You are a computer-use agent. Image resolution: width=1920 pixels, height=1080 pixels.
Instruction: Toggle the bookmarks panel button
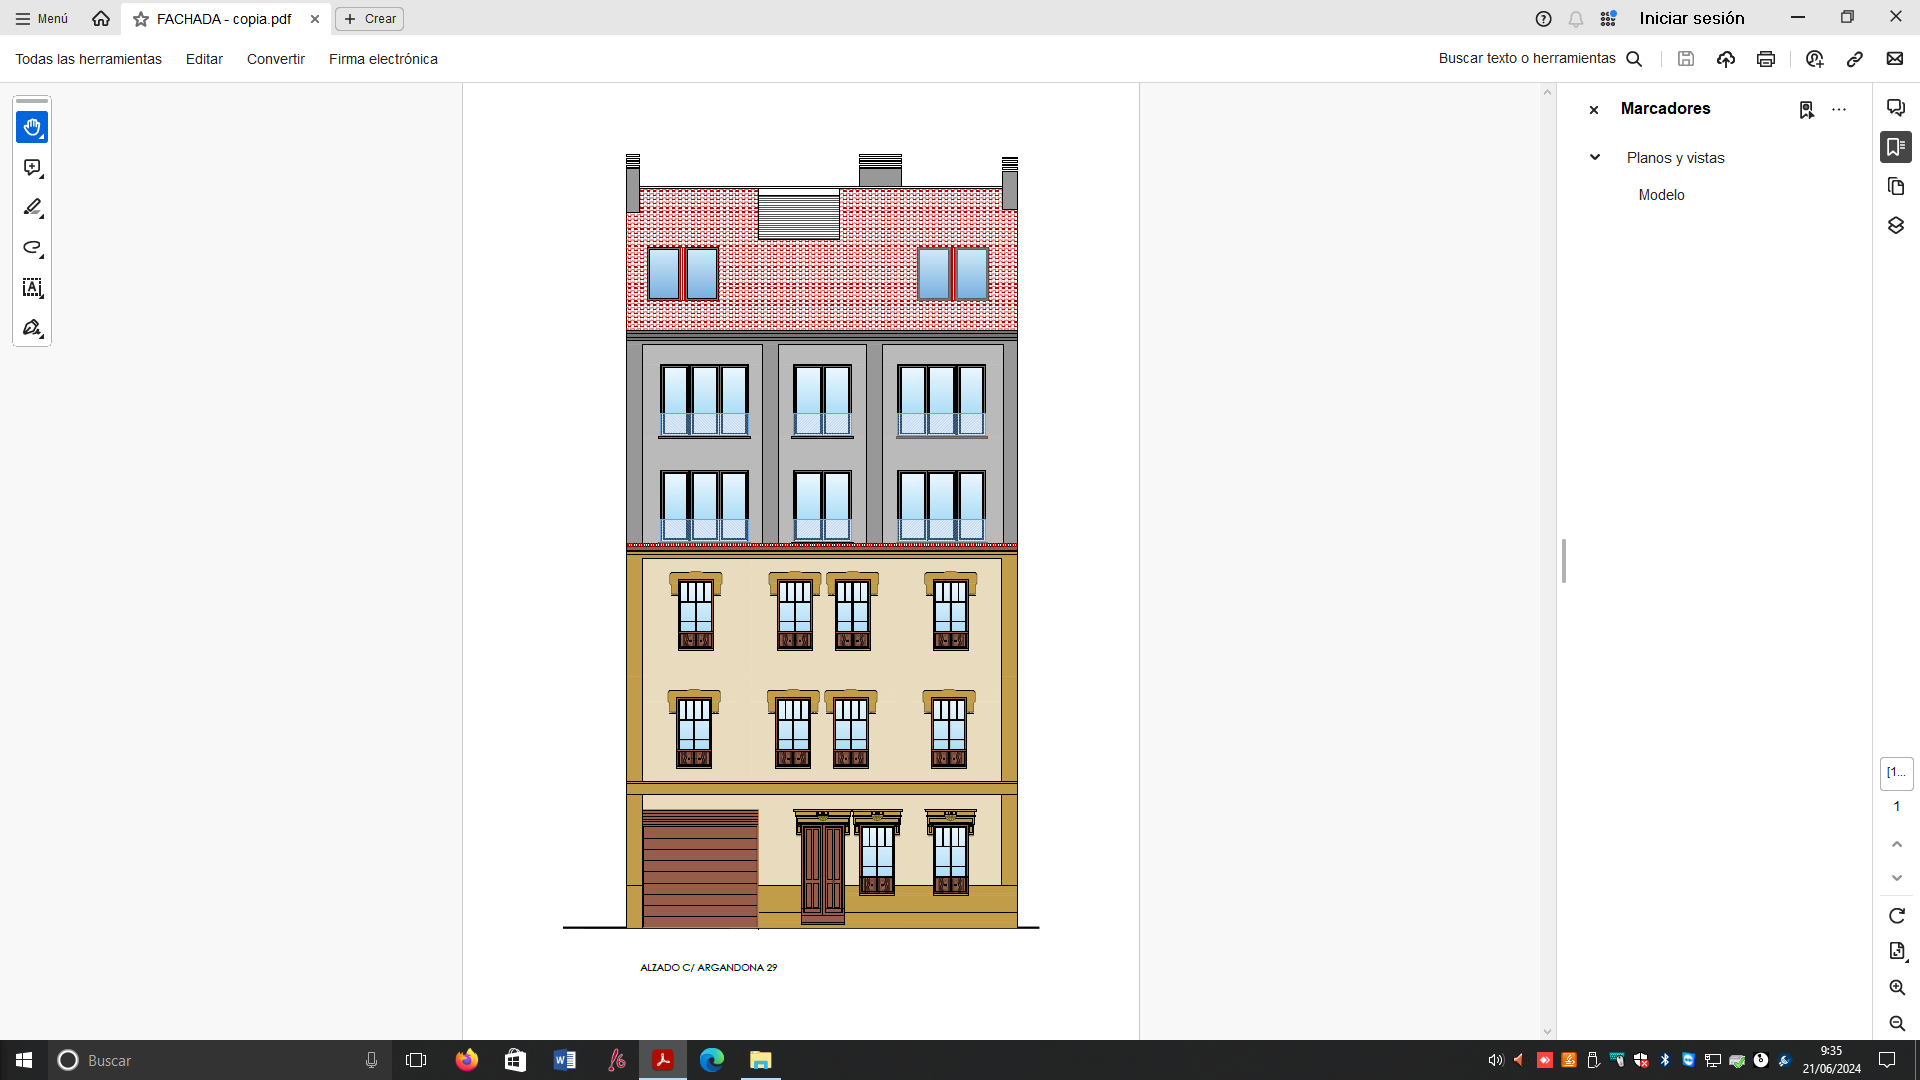click(1895, 147)
